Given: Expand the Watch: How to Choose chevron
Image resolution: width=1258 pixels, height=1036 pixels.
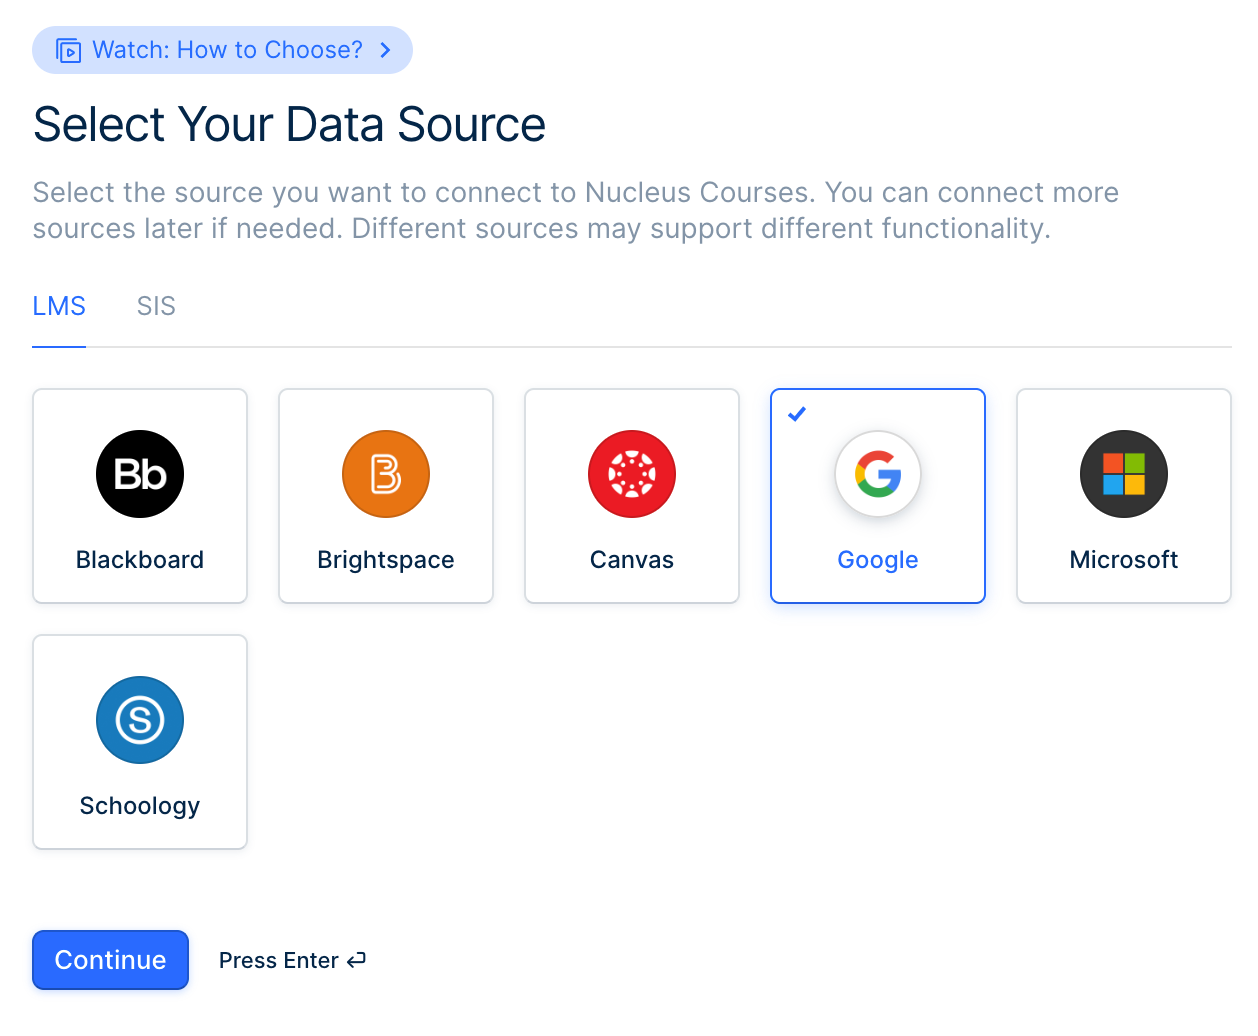Looking at the screenshot, I should (x=386, y=51).
